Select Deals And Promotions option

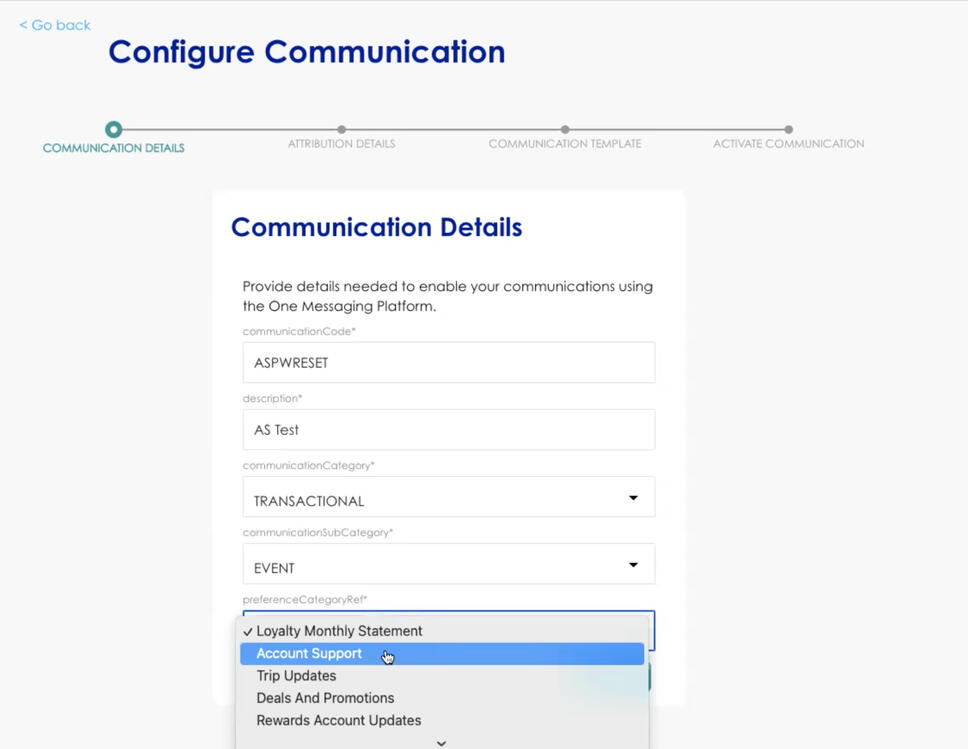(325, 698)
